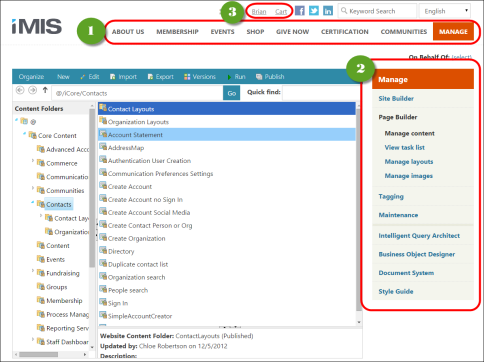Image resolution: width=484 pixels, height=362 pixels.
Task: Select Sign In content item
Action: (227, 303)
